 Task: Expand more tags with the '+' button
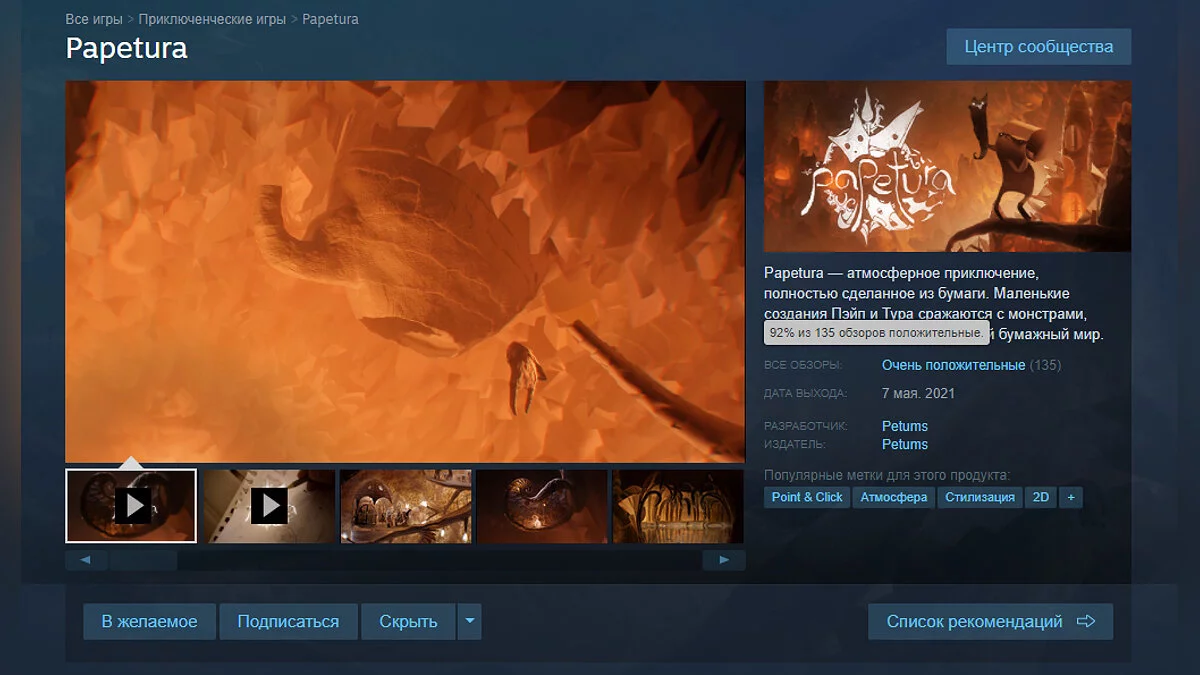(1071, 497)
